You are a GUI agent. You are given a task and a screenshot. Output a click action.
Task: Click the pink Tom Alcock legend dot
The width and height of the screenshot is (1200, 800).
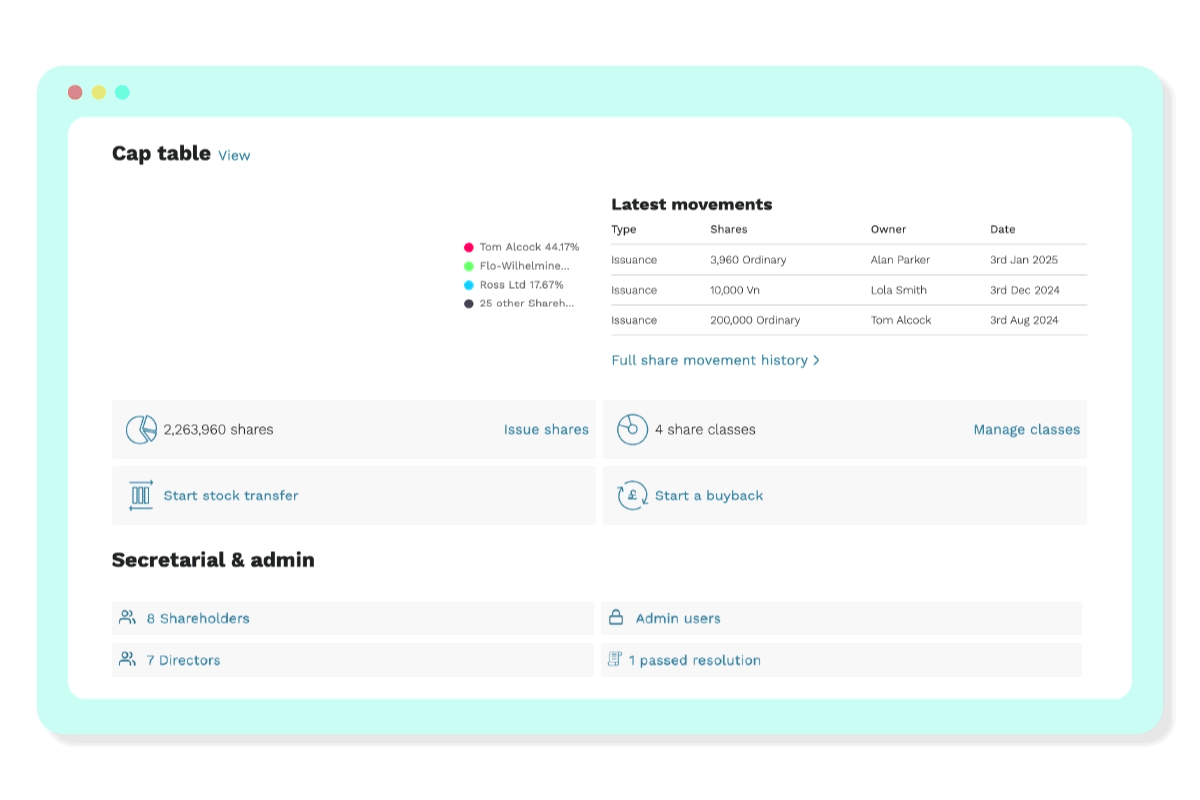[x=469, y=247]
